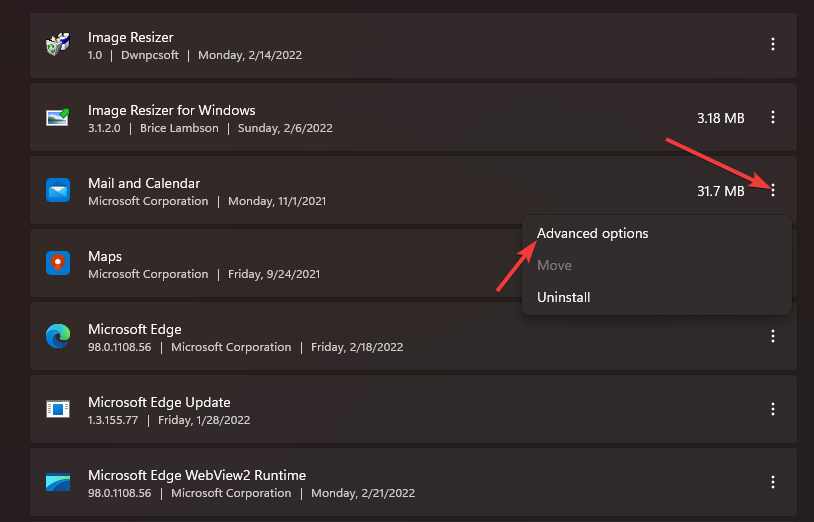This screenshot has height=522, width=814.
Task: Select Uninstall in the context menu
Action: [564, 297]
